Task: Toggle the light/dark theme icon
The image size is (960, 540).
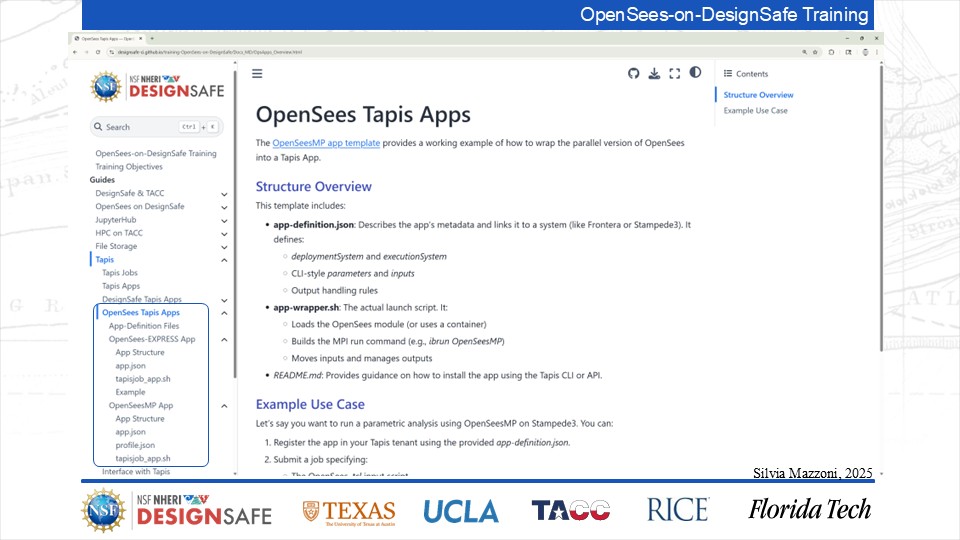Action: point(695,73)
